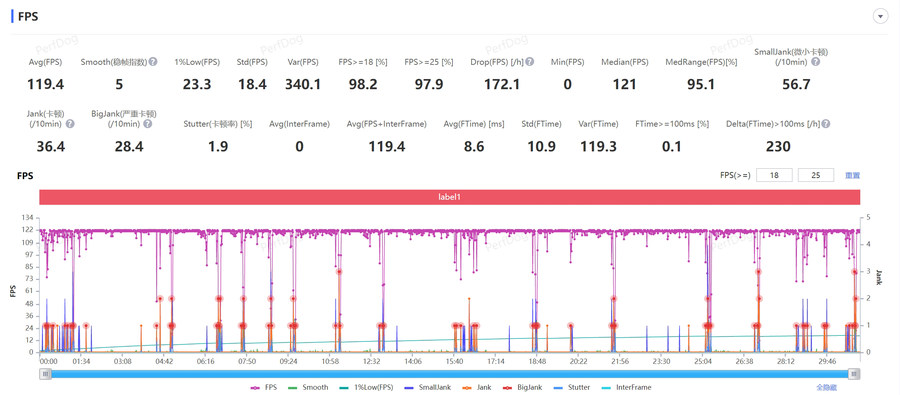Image resolution: width=900 pixels, height=395 pixels.
Task: Click the 重置 reset link
Action: pyautogui.click(x=852, y=175)
